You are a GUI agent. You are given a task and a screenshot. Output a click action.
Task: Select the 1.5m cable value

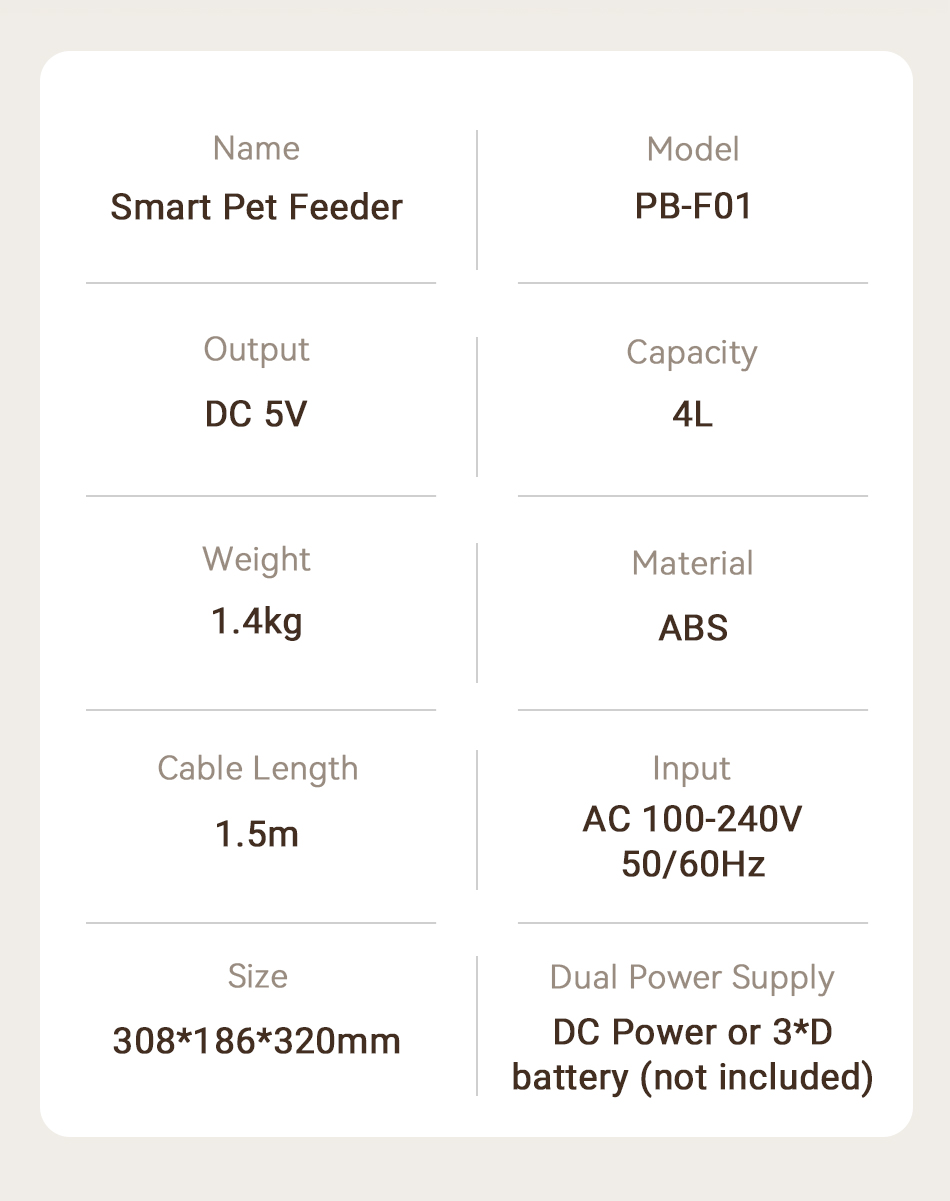tap(256, 833)
